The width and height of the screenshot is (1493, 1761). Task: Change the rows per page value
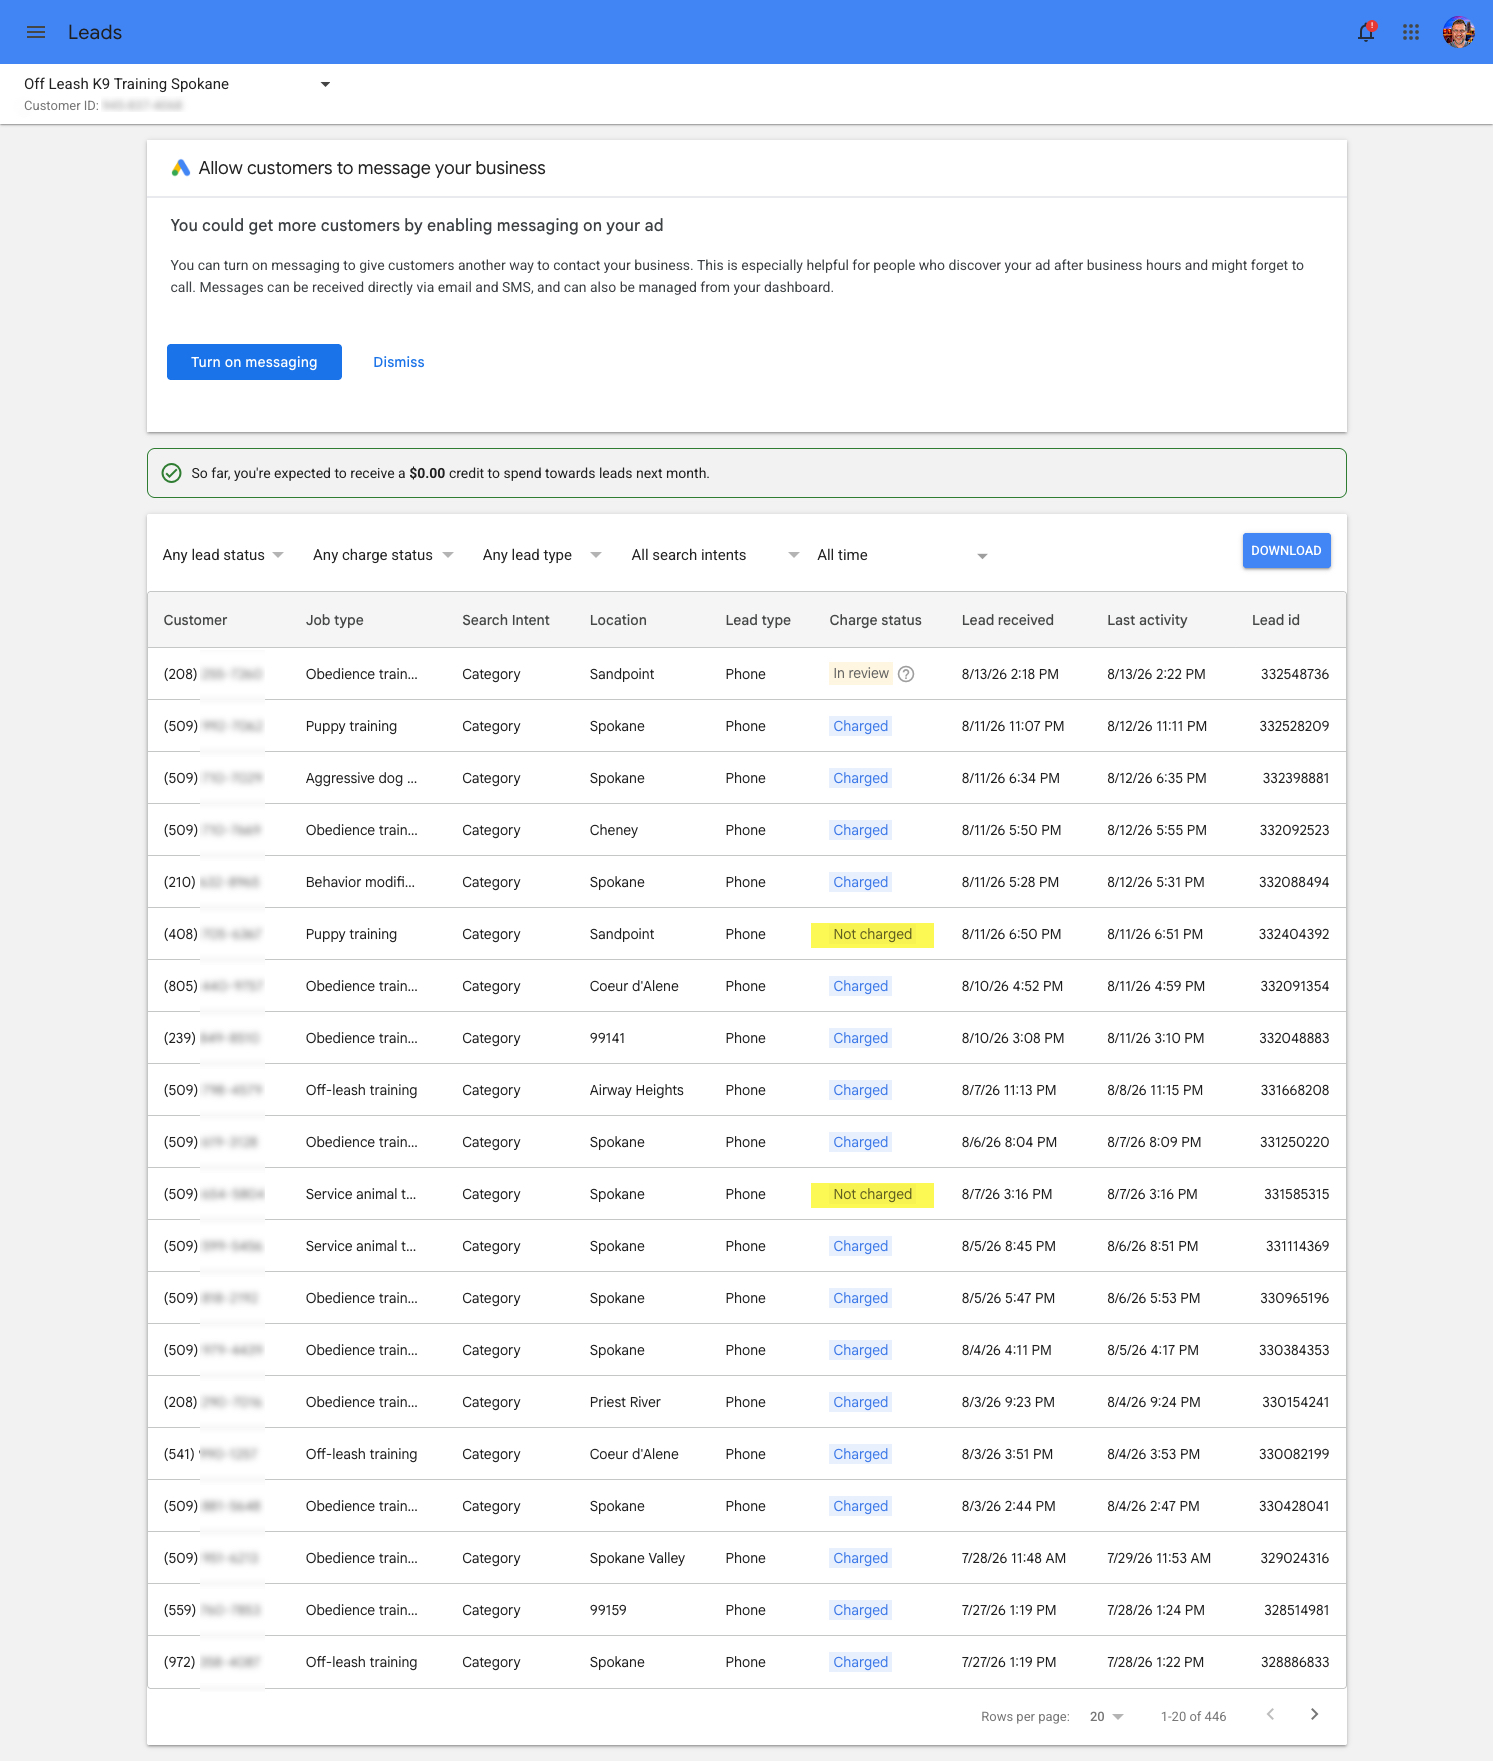(1107, 1716)
